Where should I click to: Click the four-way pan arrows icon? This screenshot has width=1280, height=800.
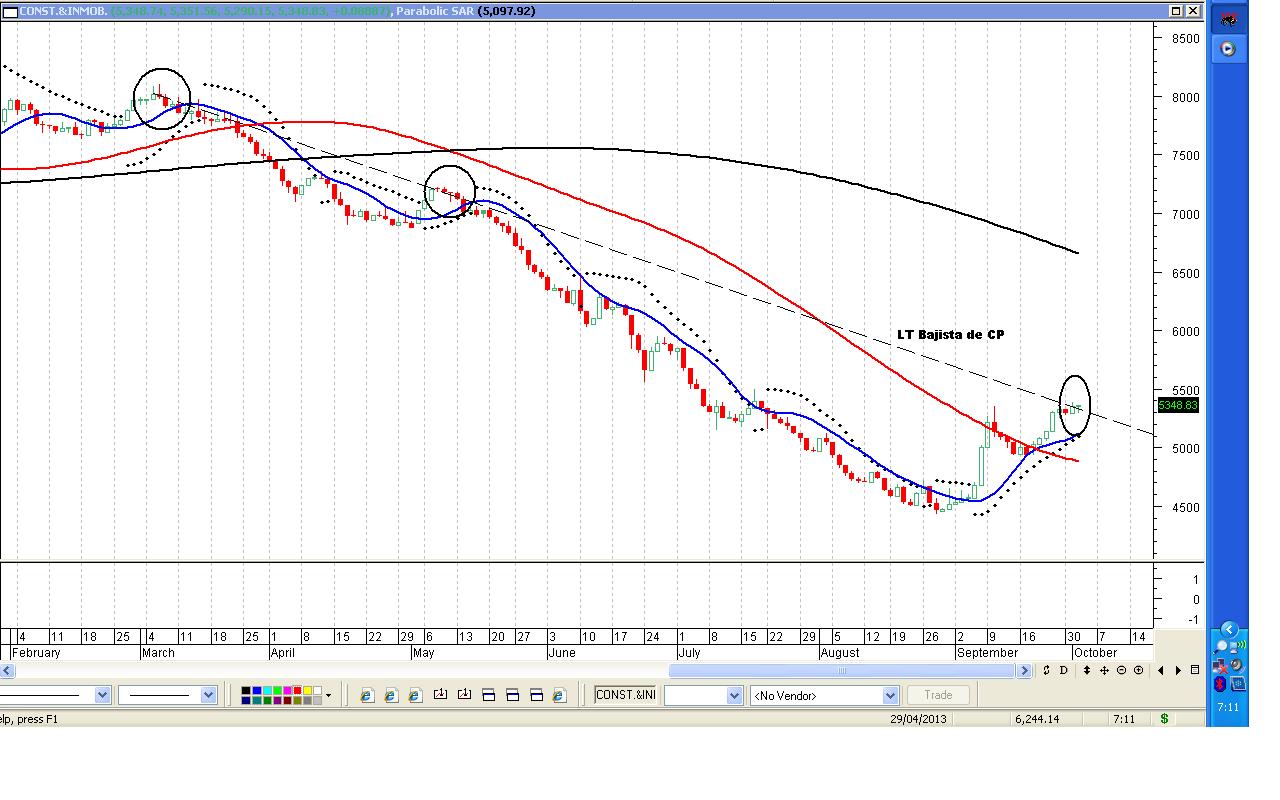[x=1104, y=671]
